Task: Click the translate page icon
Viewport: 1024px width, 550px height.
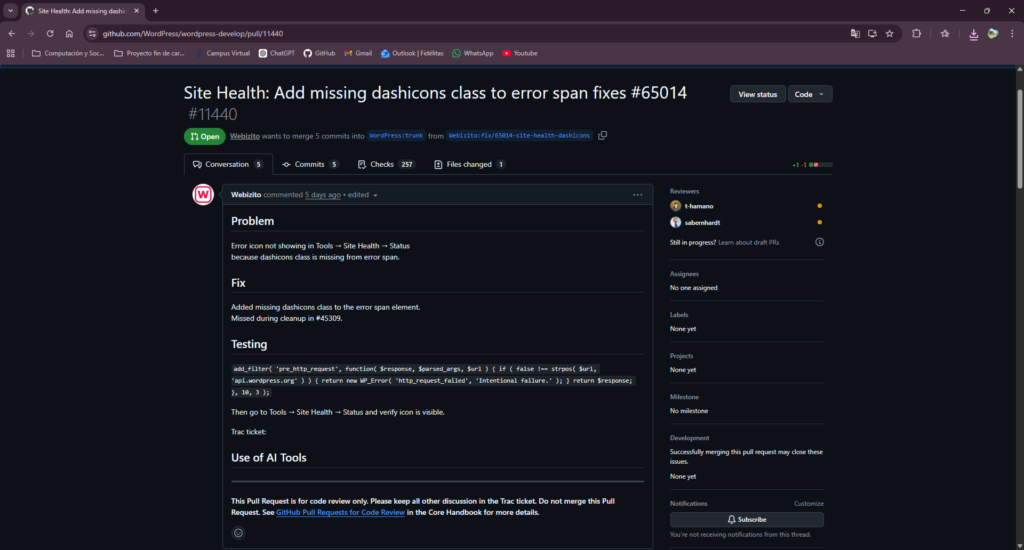Action: pyautogui.click(x=855, y=33)
